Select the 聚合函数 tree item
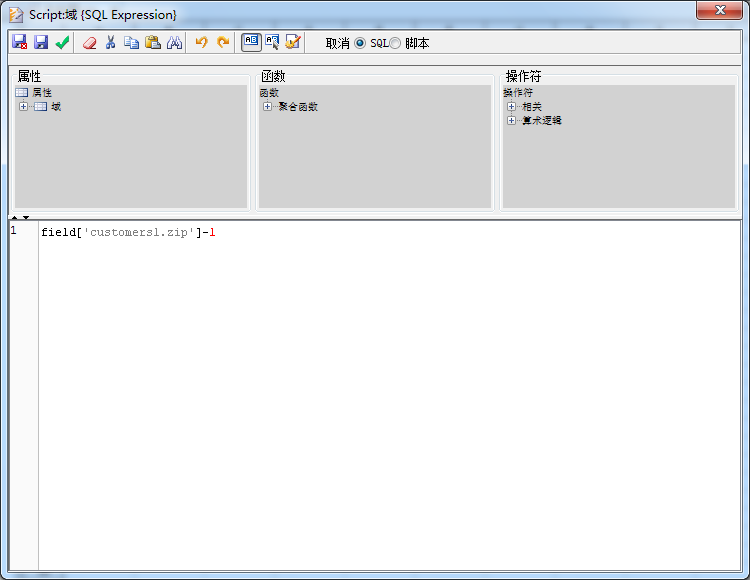Viewport: 750px width, 580px height. click(298, 107)
